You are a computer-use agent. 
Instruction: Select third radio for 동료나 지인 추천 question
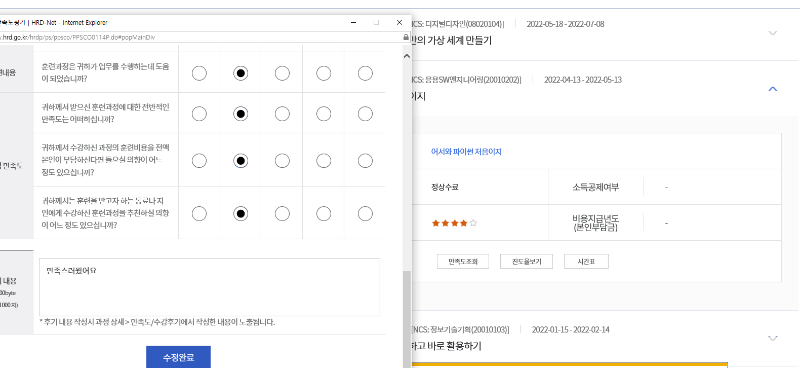(282, 213)
